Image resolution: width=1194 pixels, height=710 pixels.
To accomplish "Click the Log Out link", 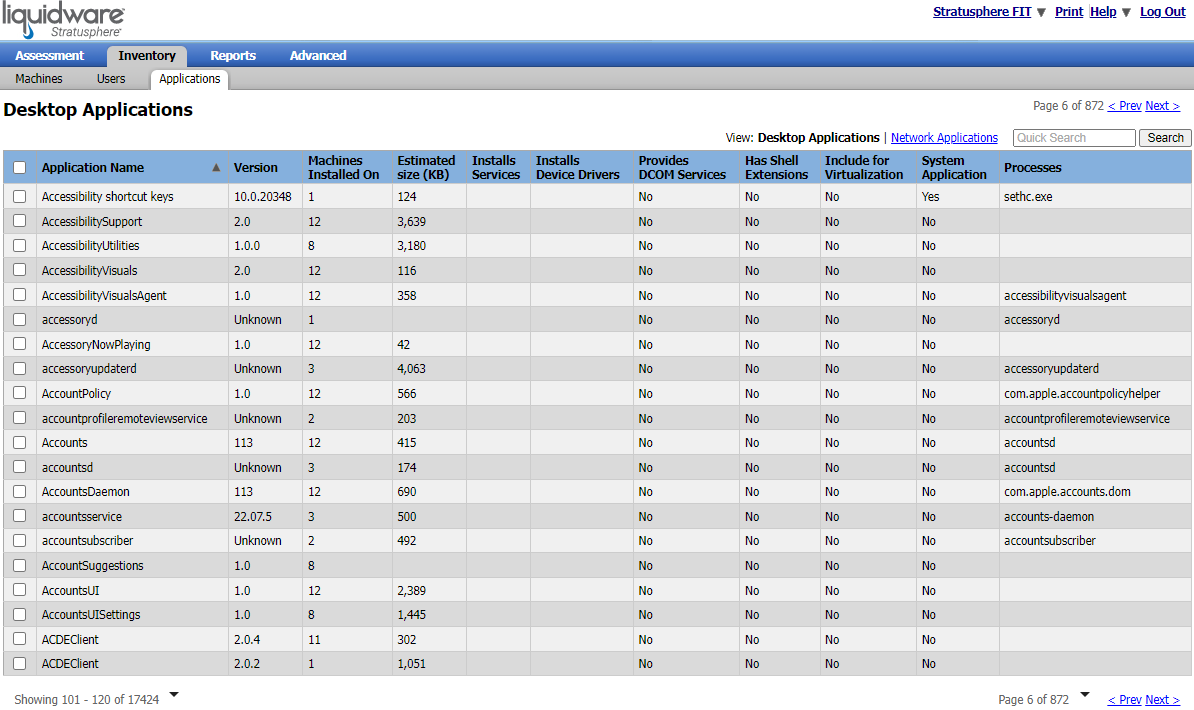I will [1163, 11].
